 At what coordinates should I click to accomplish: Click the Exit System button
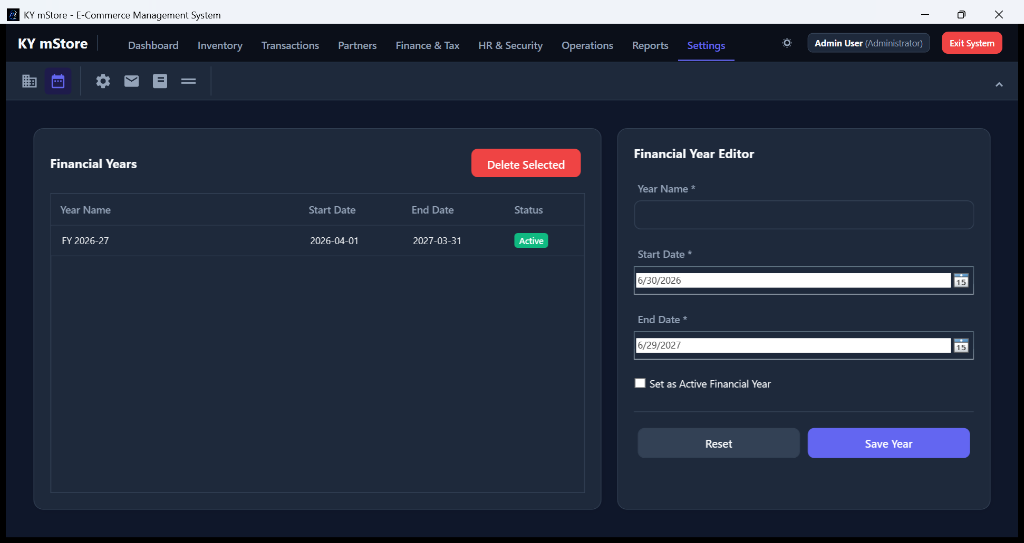[972, 43]
